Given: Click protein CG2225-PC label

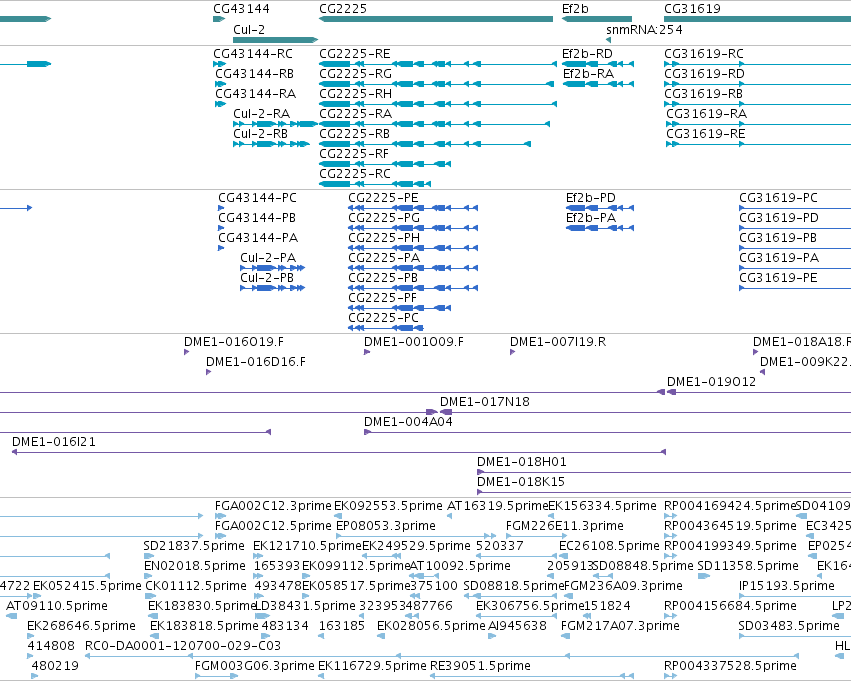Looking at the screenshot, I should tap(383, 318).
